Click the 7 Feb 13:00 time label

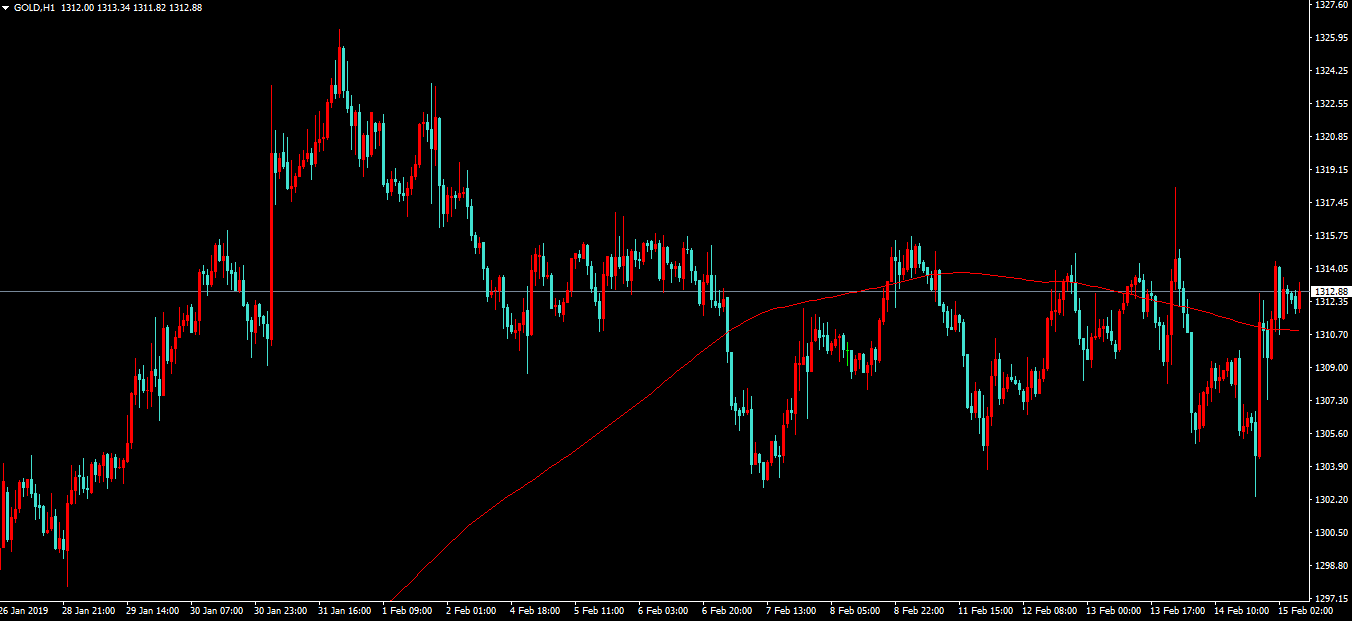click(791, 610)
